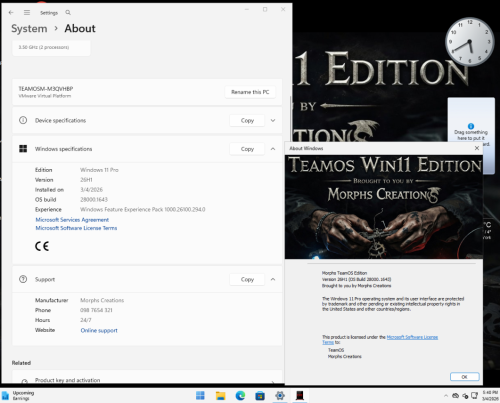The width and height of the screenshot is (500, 403).
Task: Open the Windows Start button
Action: pos(200,396)
